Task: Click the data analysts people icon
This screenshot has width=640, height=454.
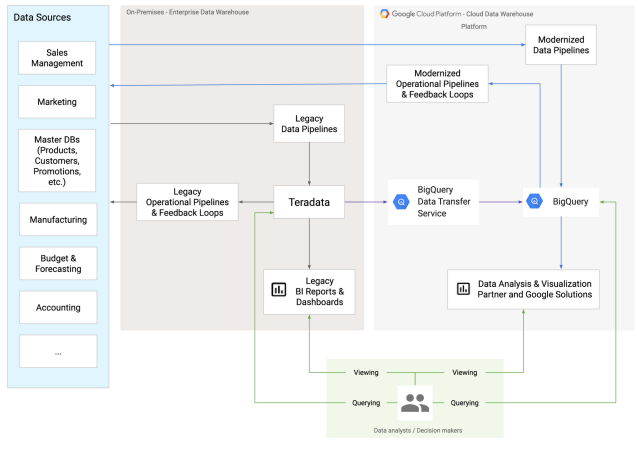Action: [x=415, y=403]
